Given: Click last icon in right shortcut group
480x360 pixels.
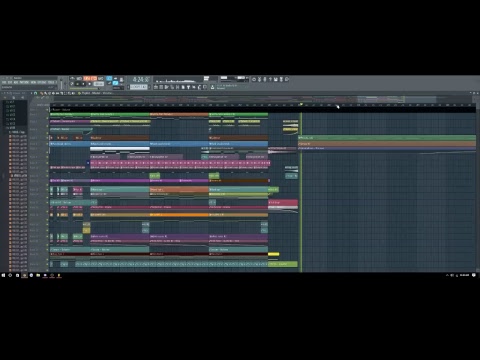Looking at the screenshot, I should click(x=287, y=79).
